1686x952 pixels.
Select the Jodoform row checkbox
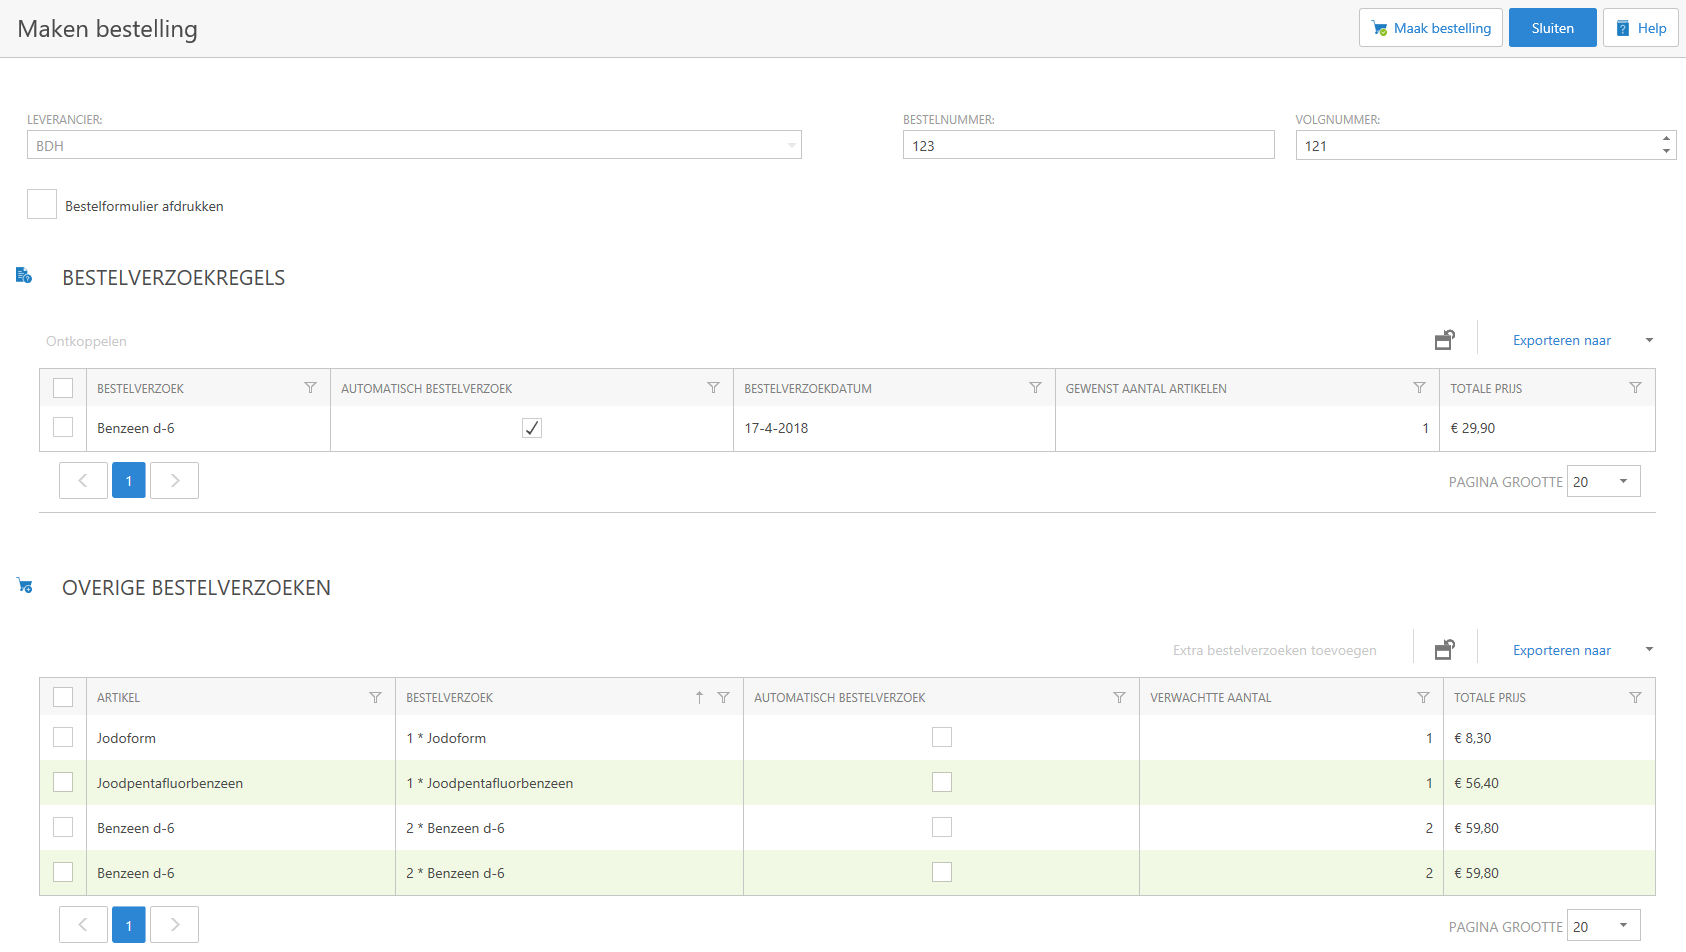pyautogui.click(x=63, y=737)
